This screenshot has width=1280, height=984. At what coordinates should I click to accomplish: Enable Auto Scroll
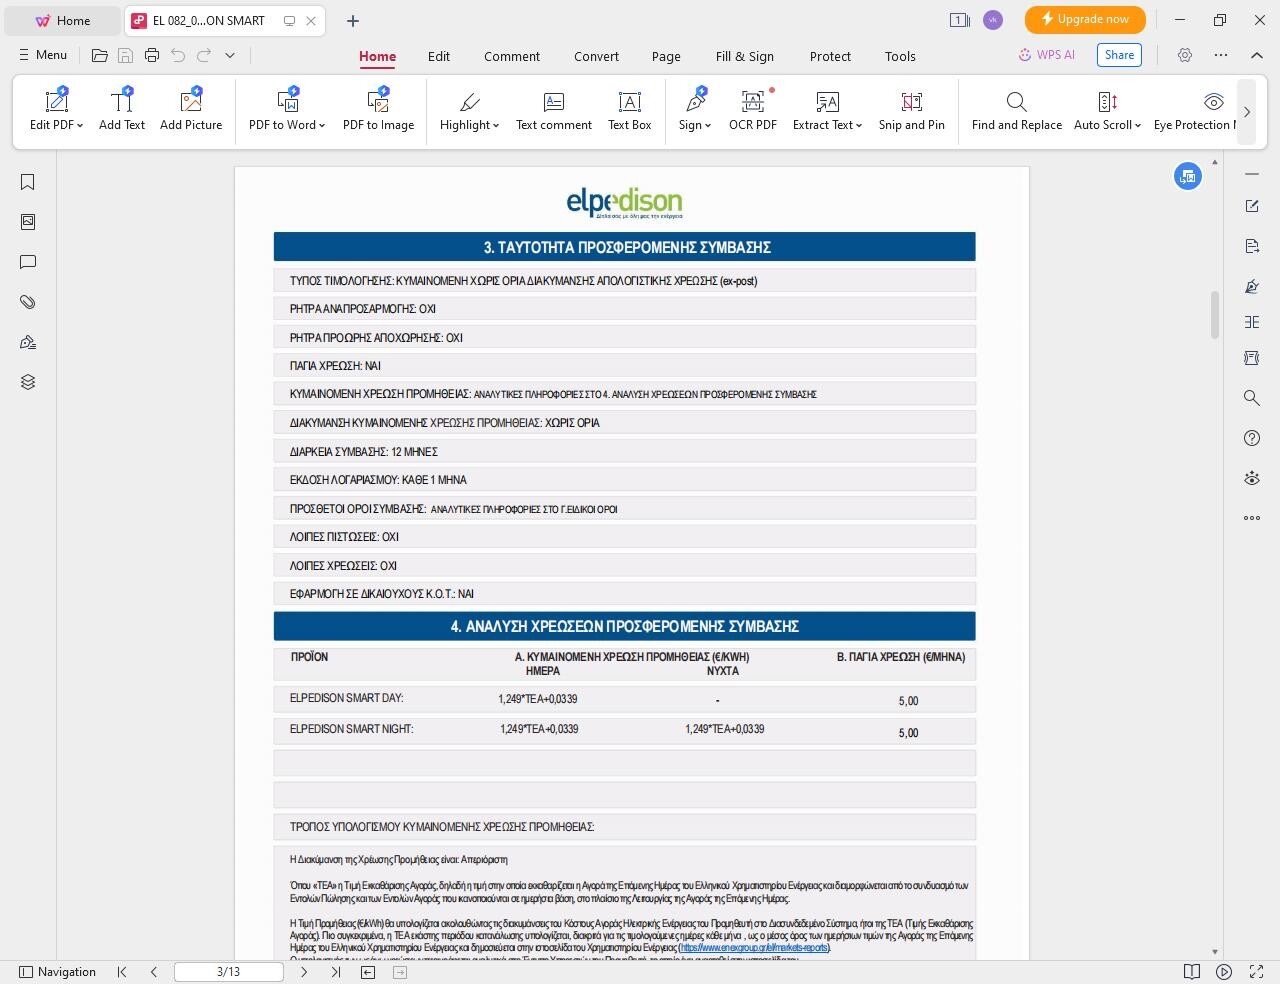coord(1107,109)
